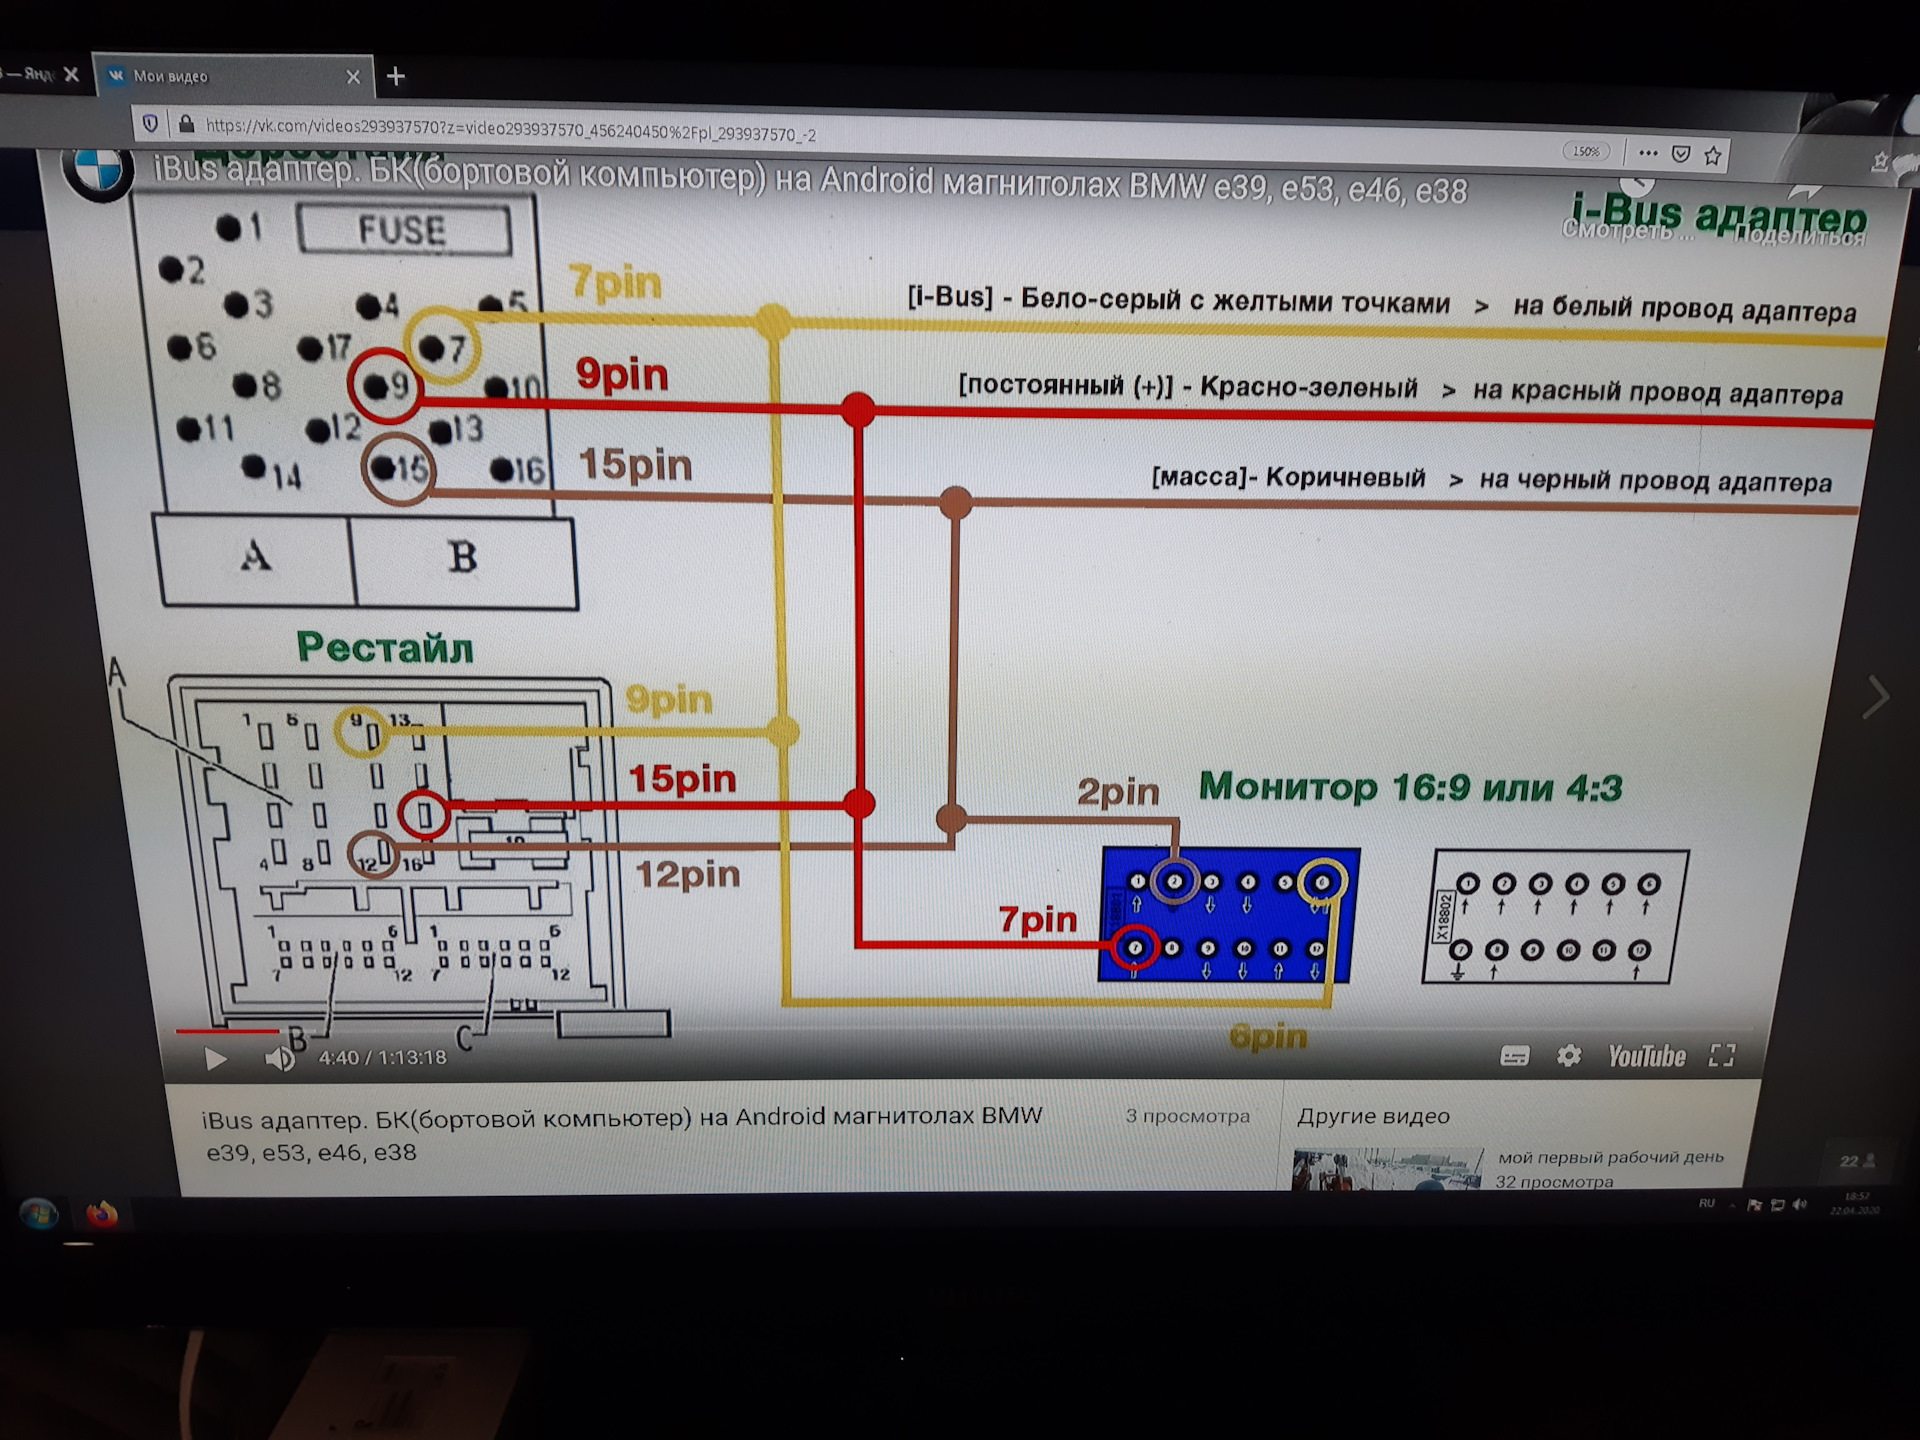
Task: Open video settings gear
Action: point(1569,1056)
